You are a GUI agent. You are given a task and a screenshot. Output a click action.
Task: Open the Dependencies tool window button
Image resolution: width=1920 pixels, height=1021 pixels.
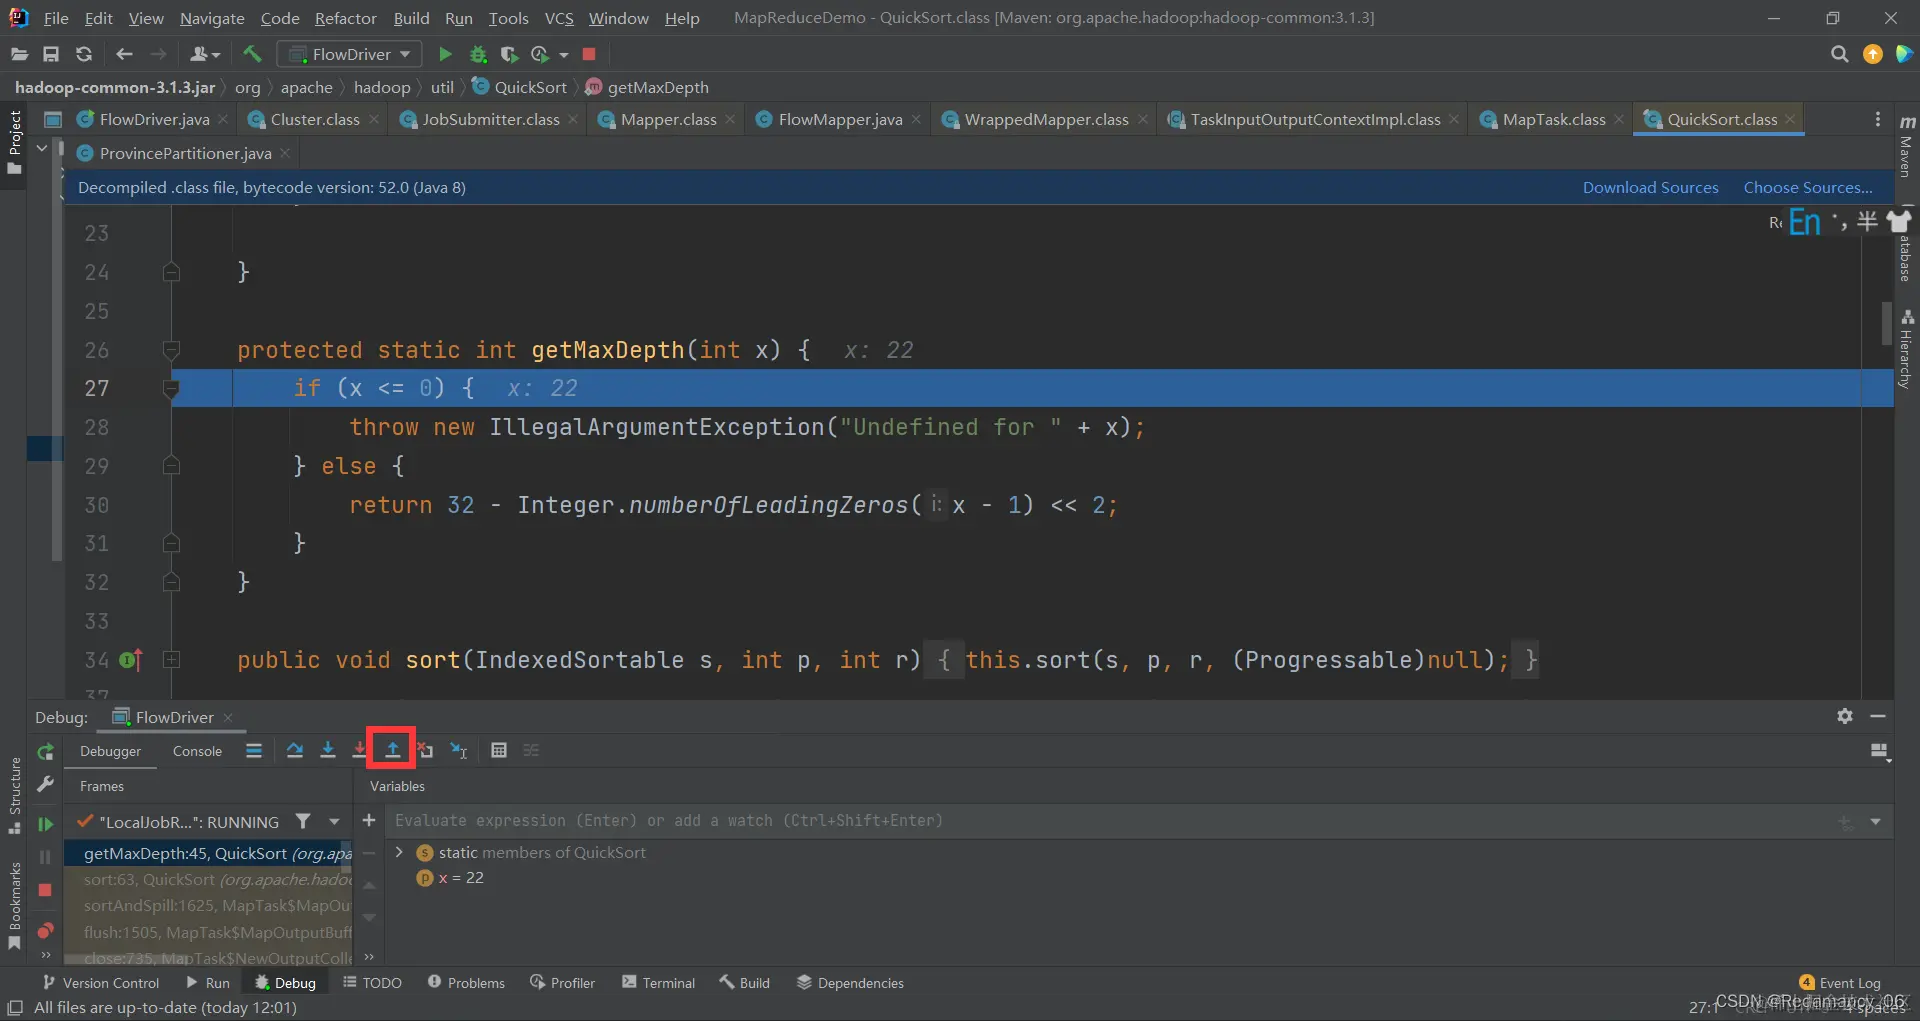pos(850,983)
